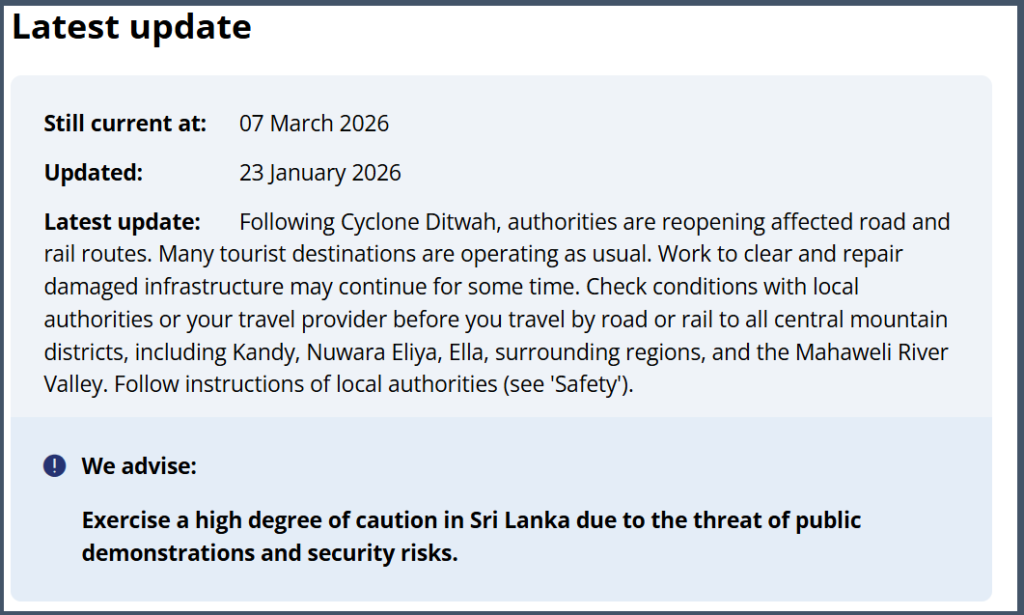Select the "Updated:" label
The width and height of the screenshot is (1024, 615).
coord(94,173)
